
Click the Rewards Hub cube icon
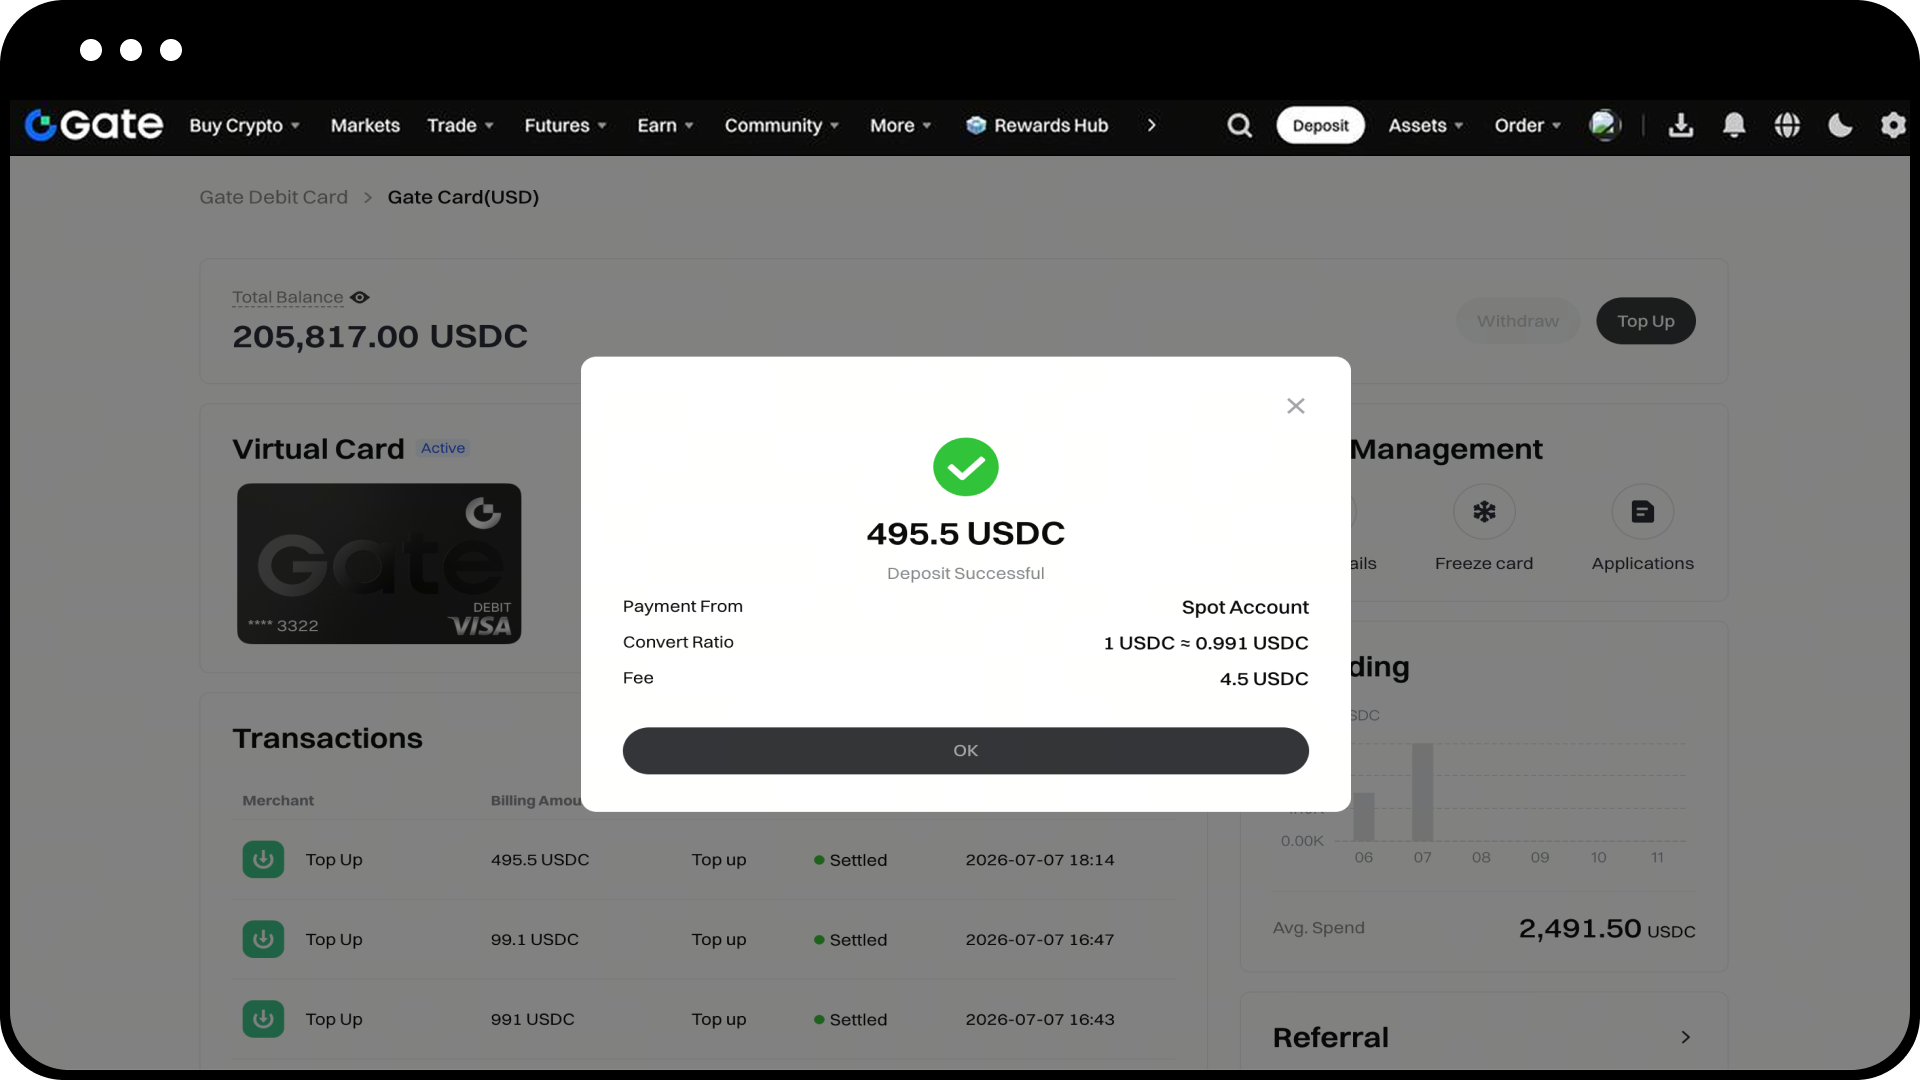click(x=976, y=125)
